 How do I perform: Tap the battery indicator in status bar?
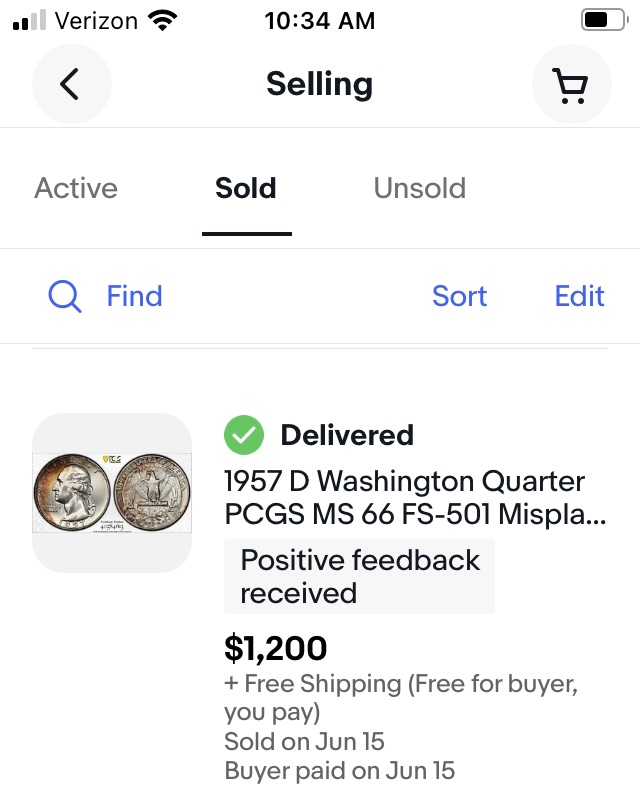point(604,20)
